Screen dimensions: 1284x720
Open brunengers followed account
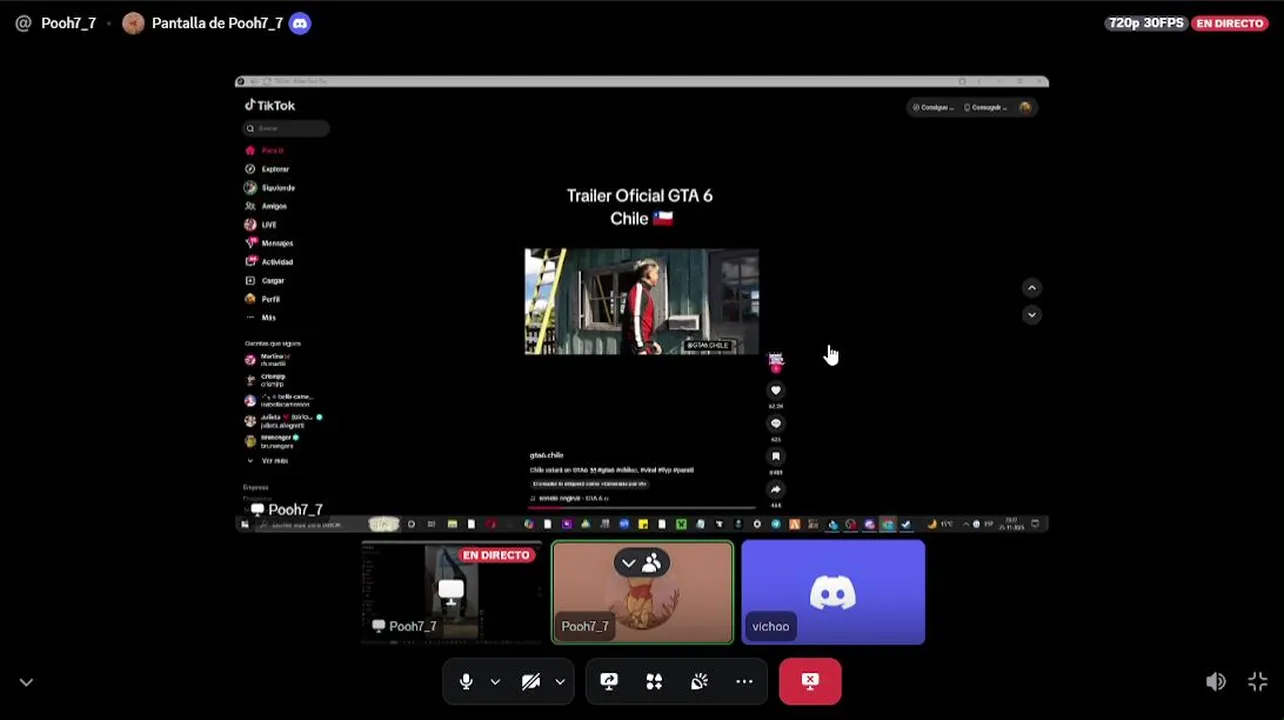pyautogui.click(x=272, y=441)
